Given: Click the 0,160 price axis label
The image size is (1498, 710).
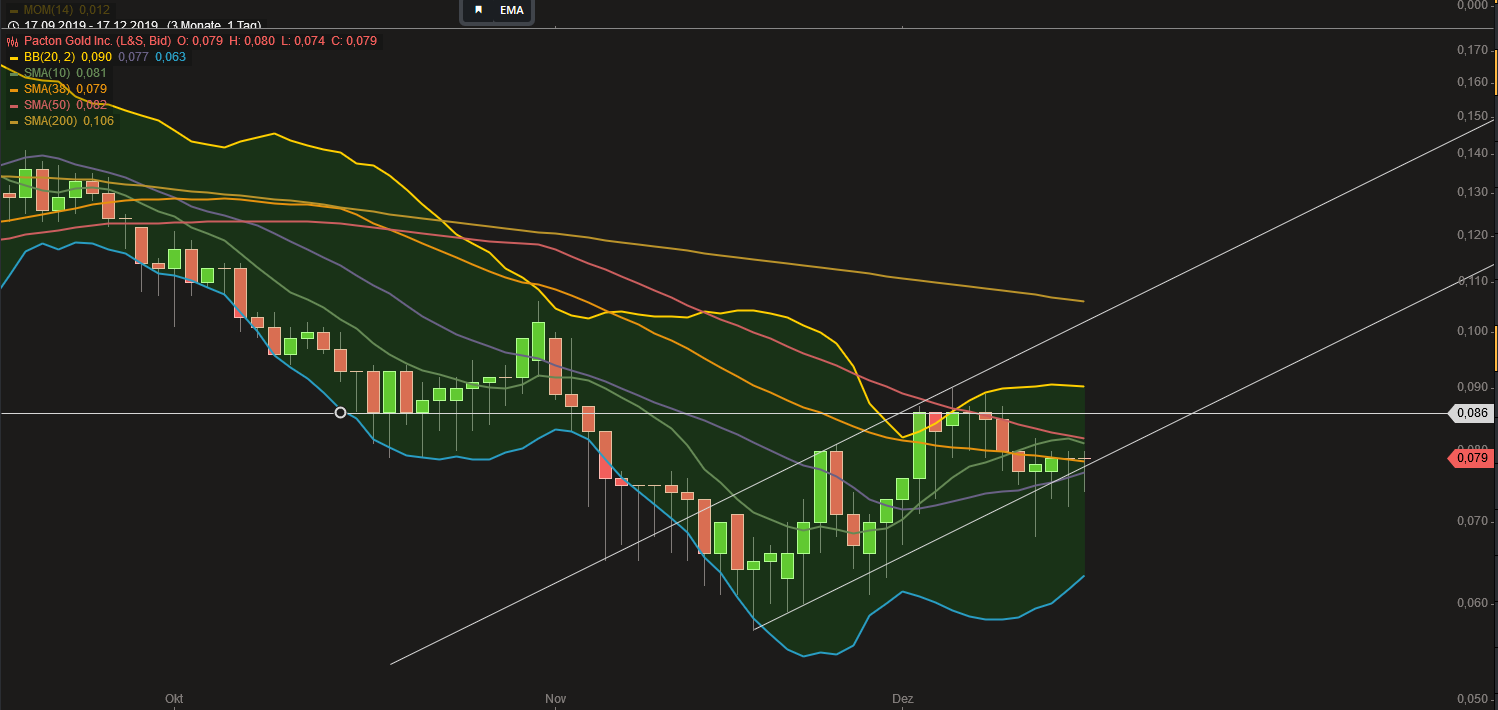Looking at the screenshot, I should click(1473, 82).
